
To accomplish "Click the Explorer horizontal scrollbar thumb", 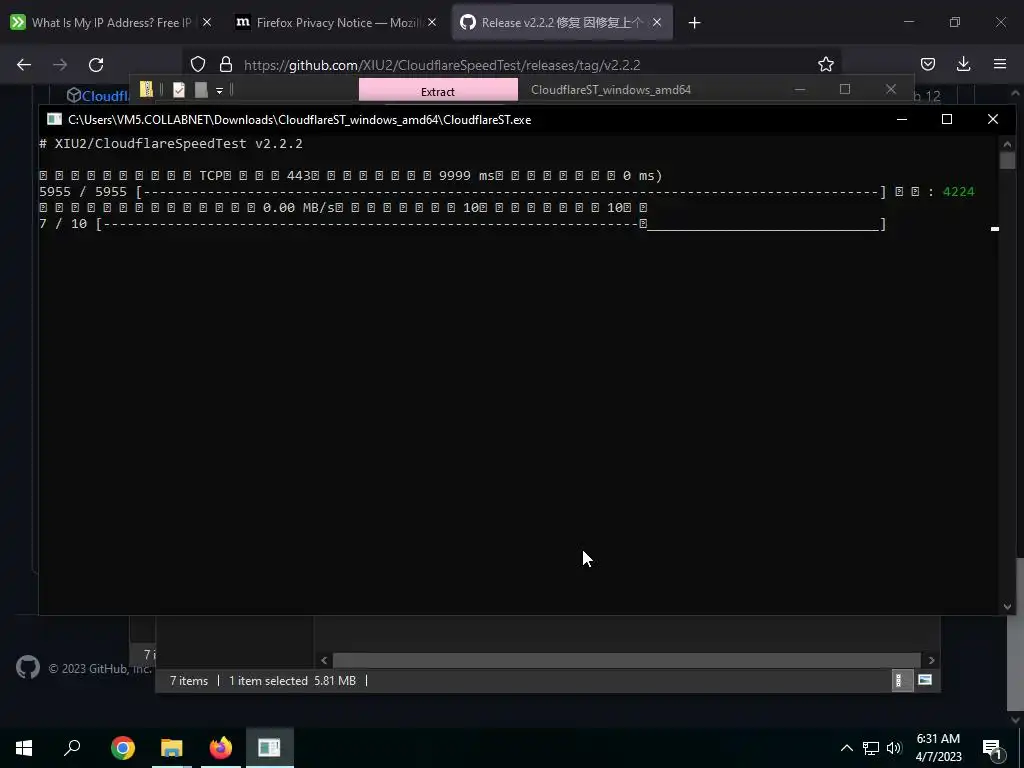I will pyautogui.click(x=626, y=660).
